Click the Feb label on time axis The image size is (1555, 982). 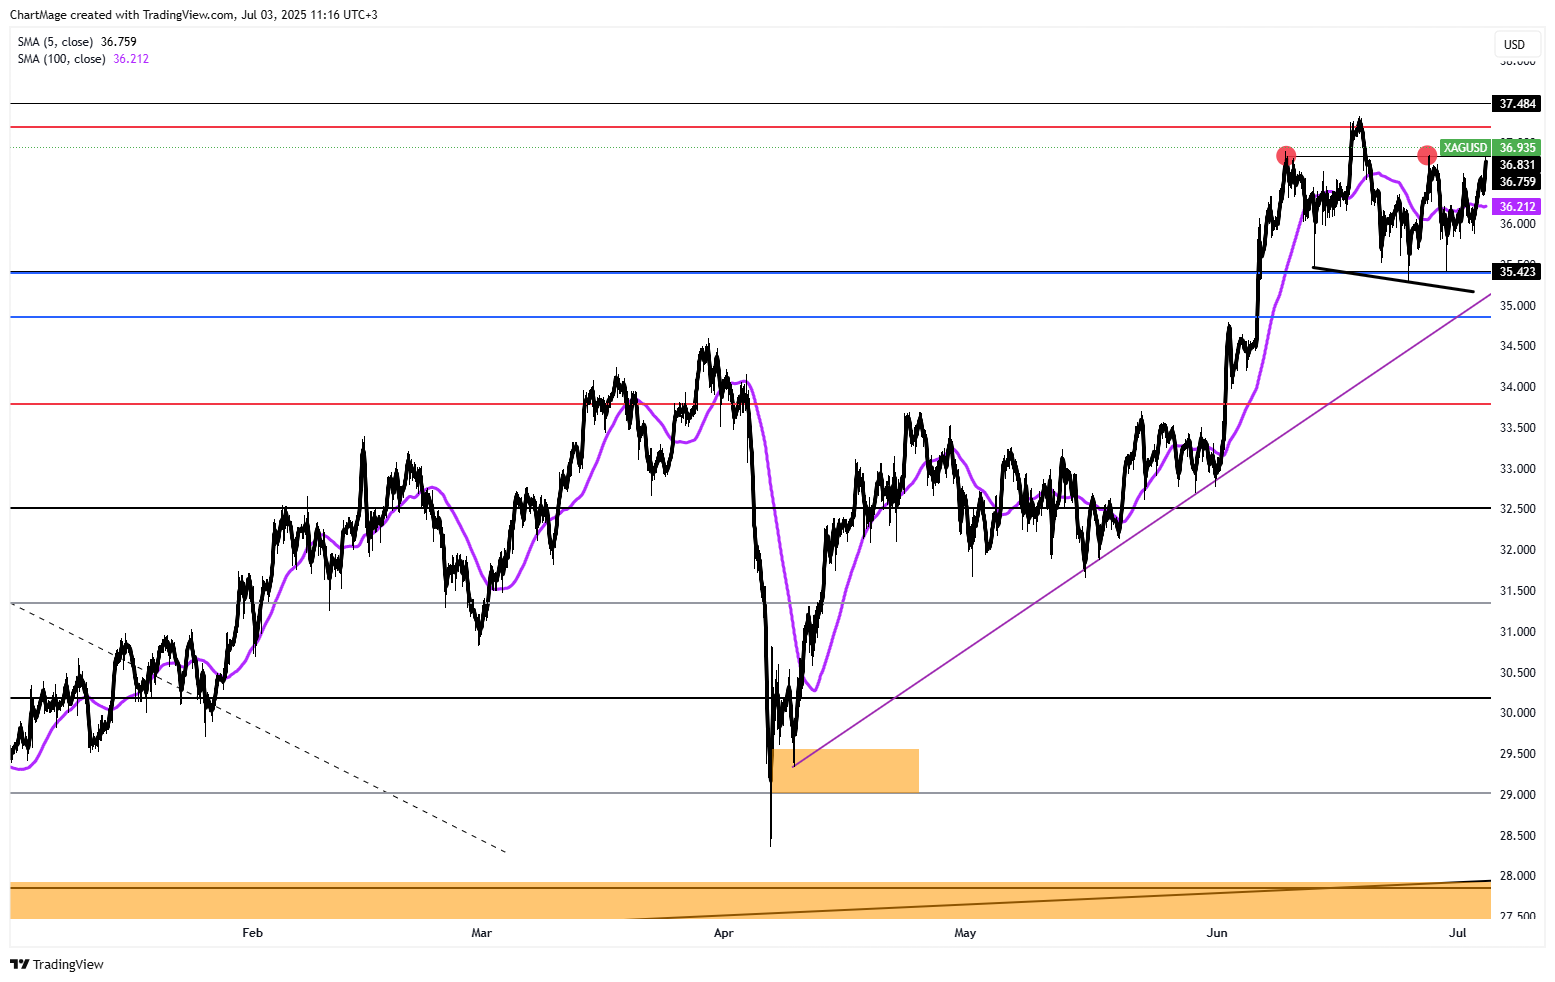click(x=252, y=933)
